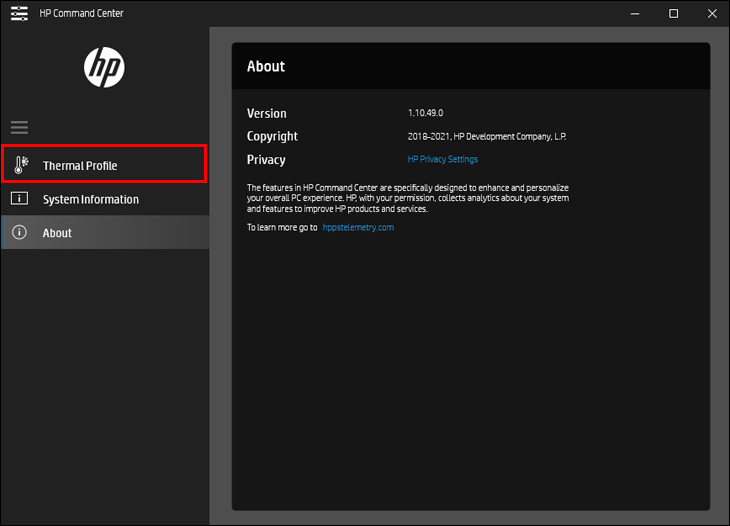Click the thermometer icon beside Thermal Profile
Screen dimensions: 730x526
click(x=21, y=165)
